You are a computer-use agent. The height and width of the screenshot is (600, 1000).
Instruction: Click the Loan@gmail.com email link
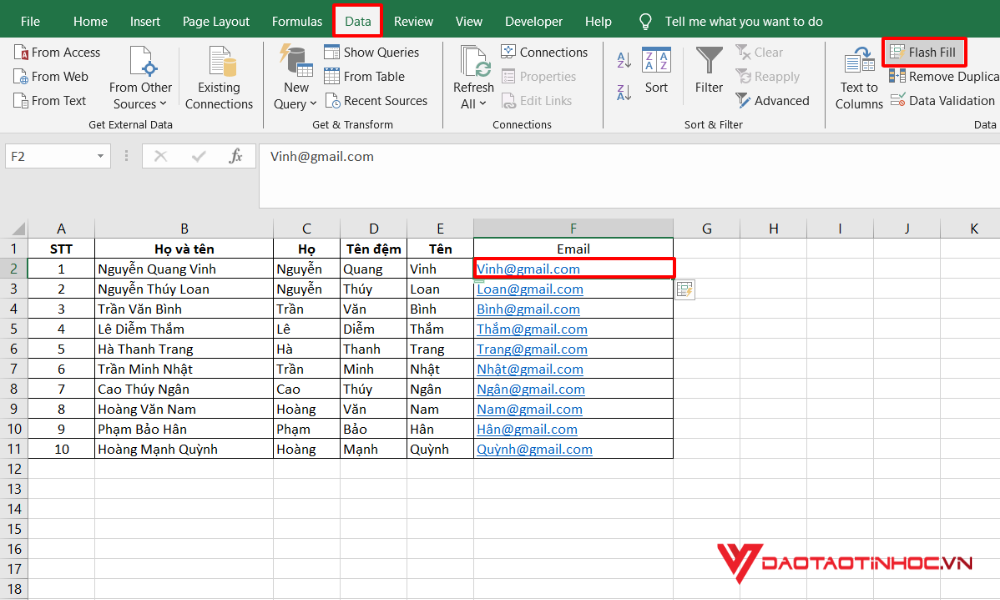pos(530,289)
